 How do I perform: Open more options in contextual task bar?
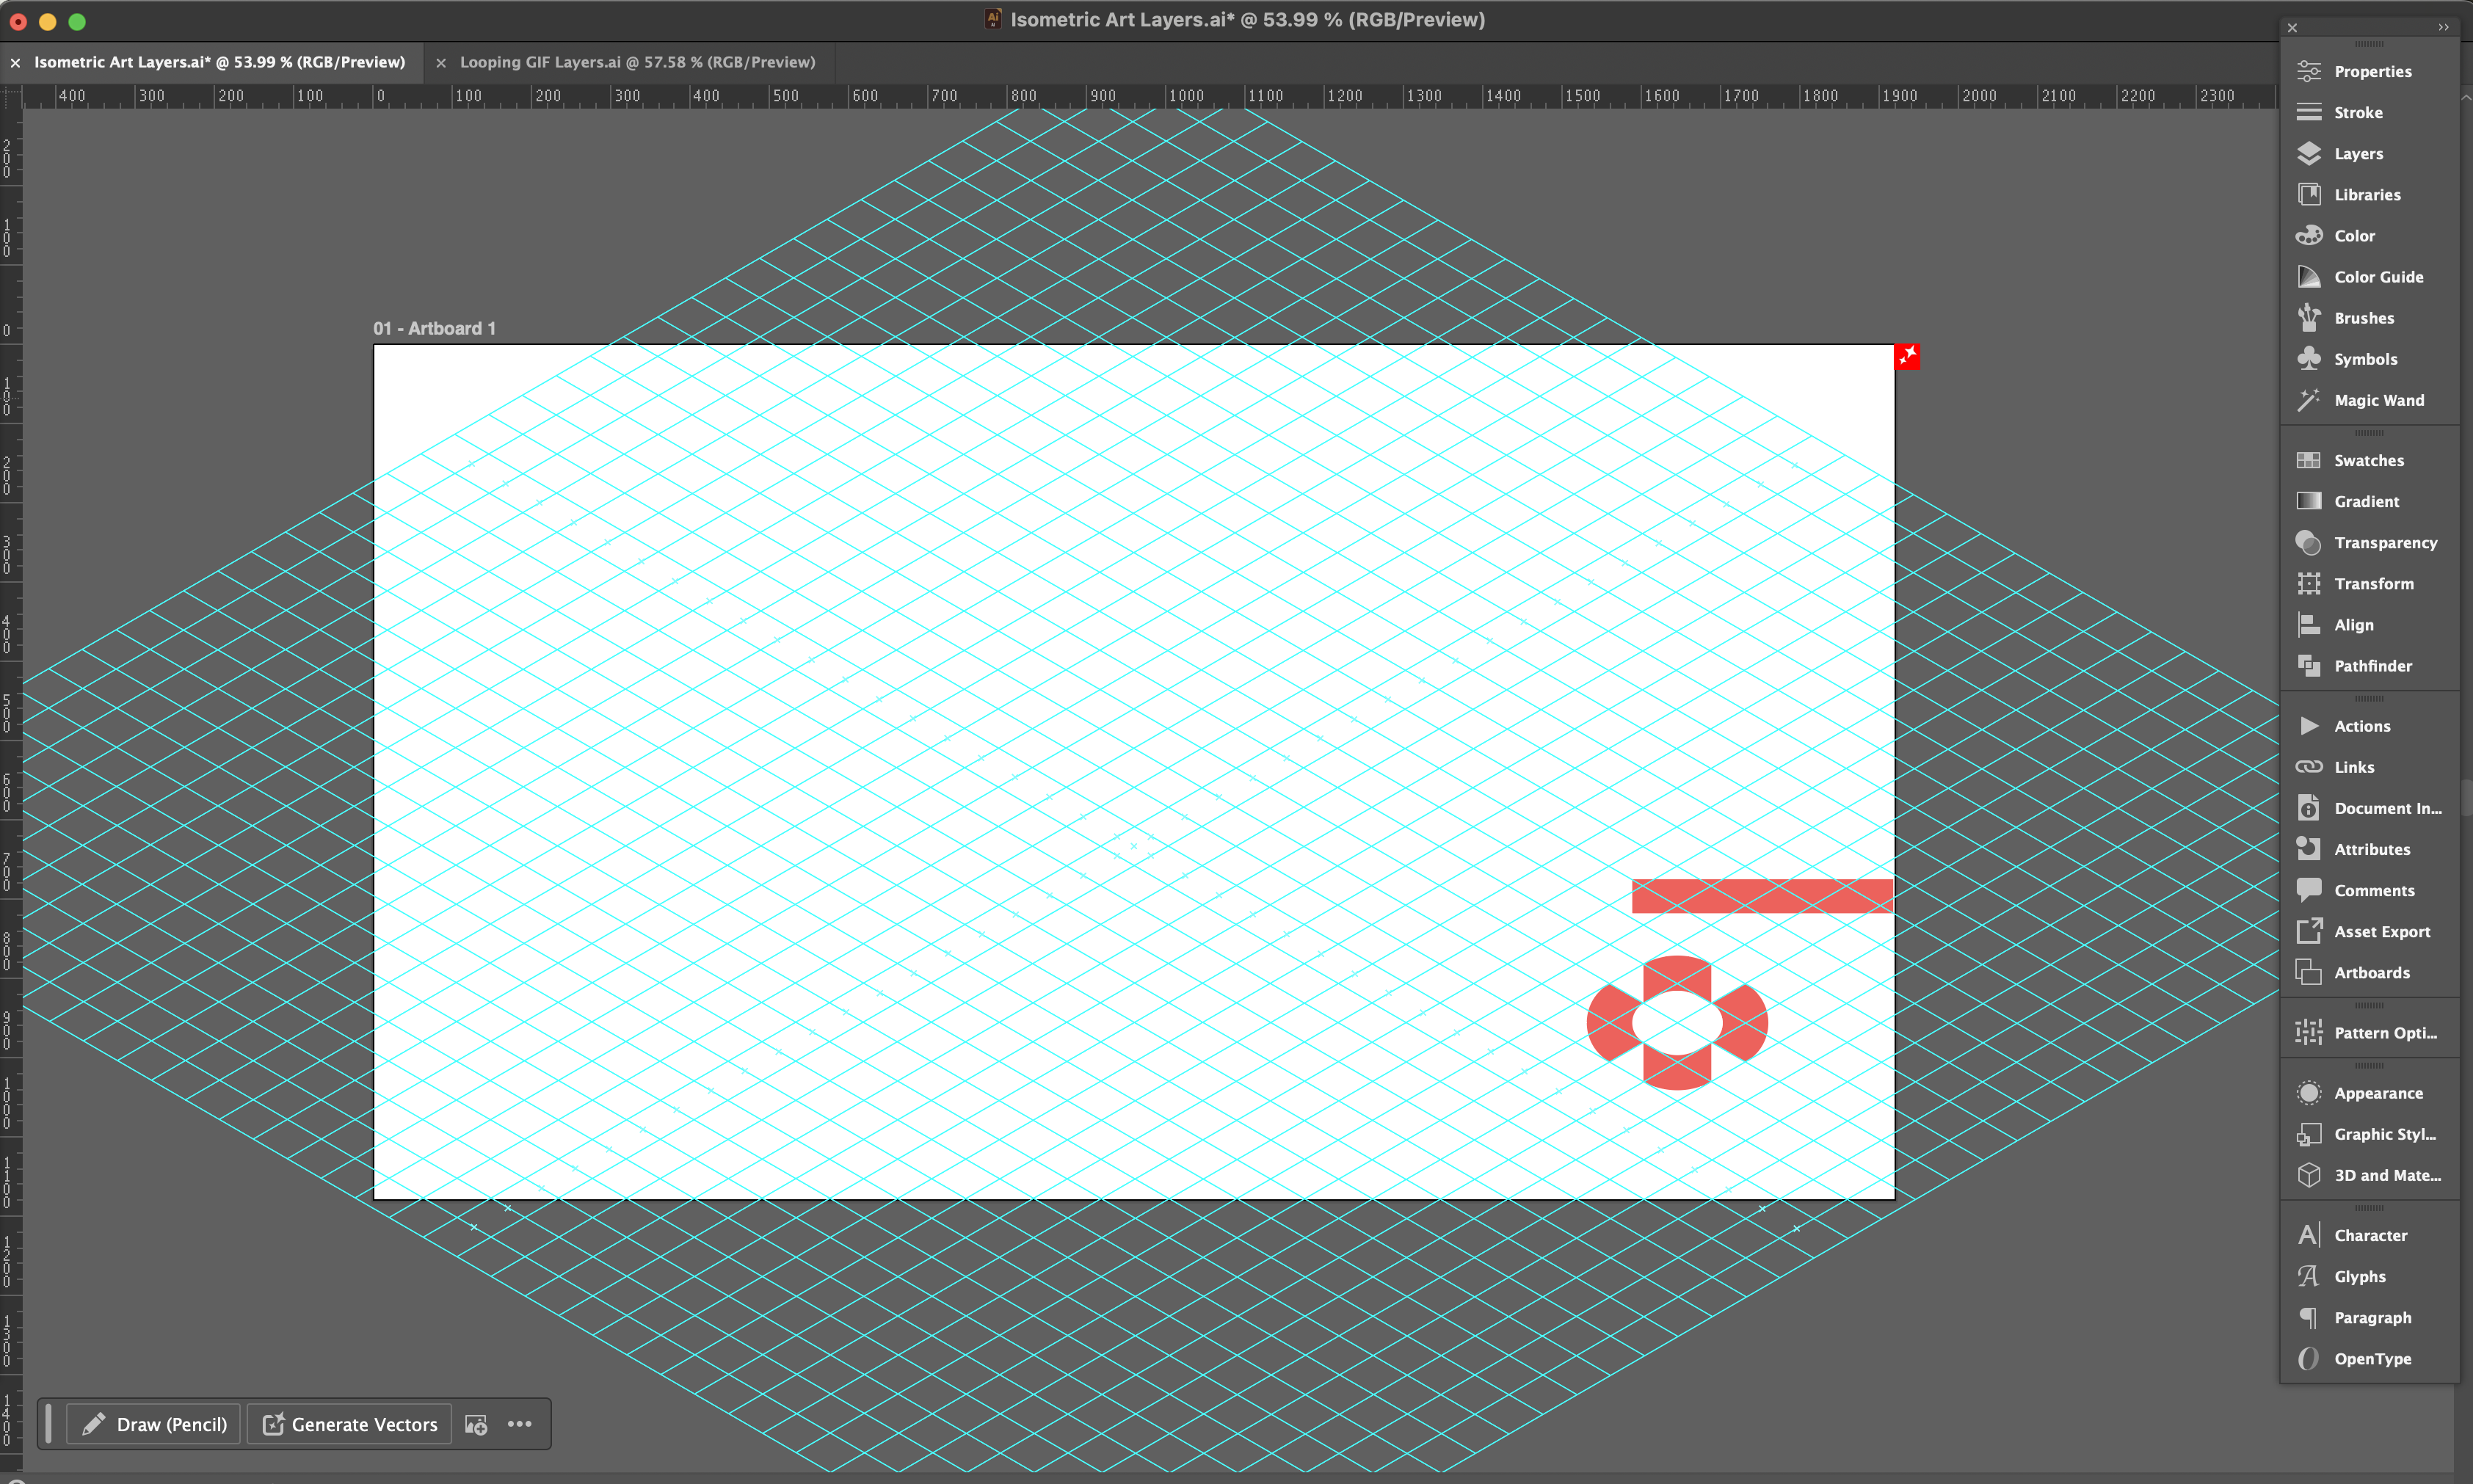pyautogui.click(x=519, y=1424)
